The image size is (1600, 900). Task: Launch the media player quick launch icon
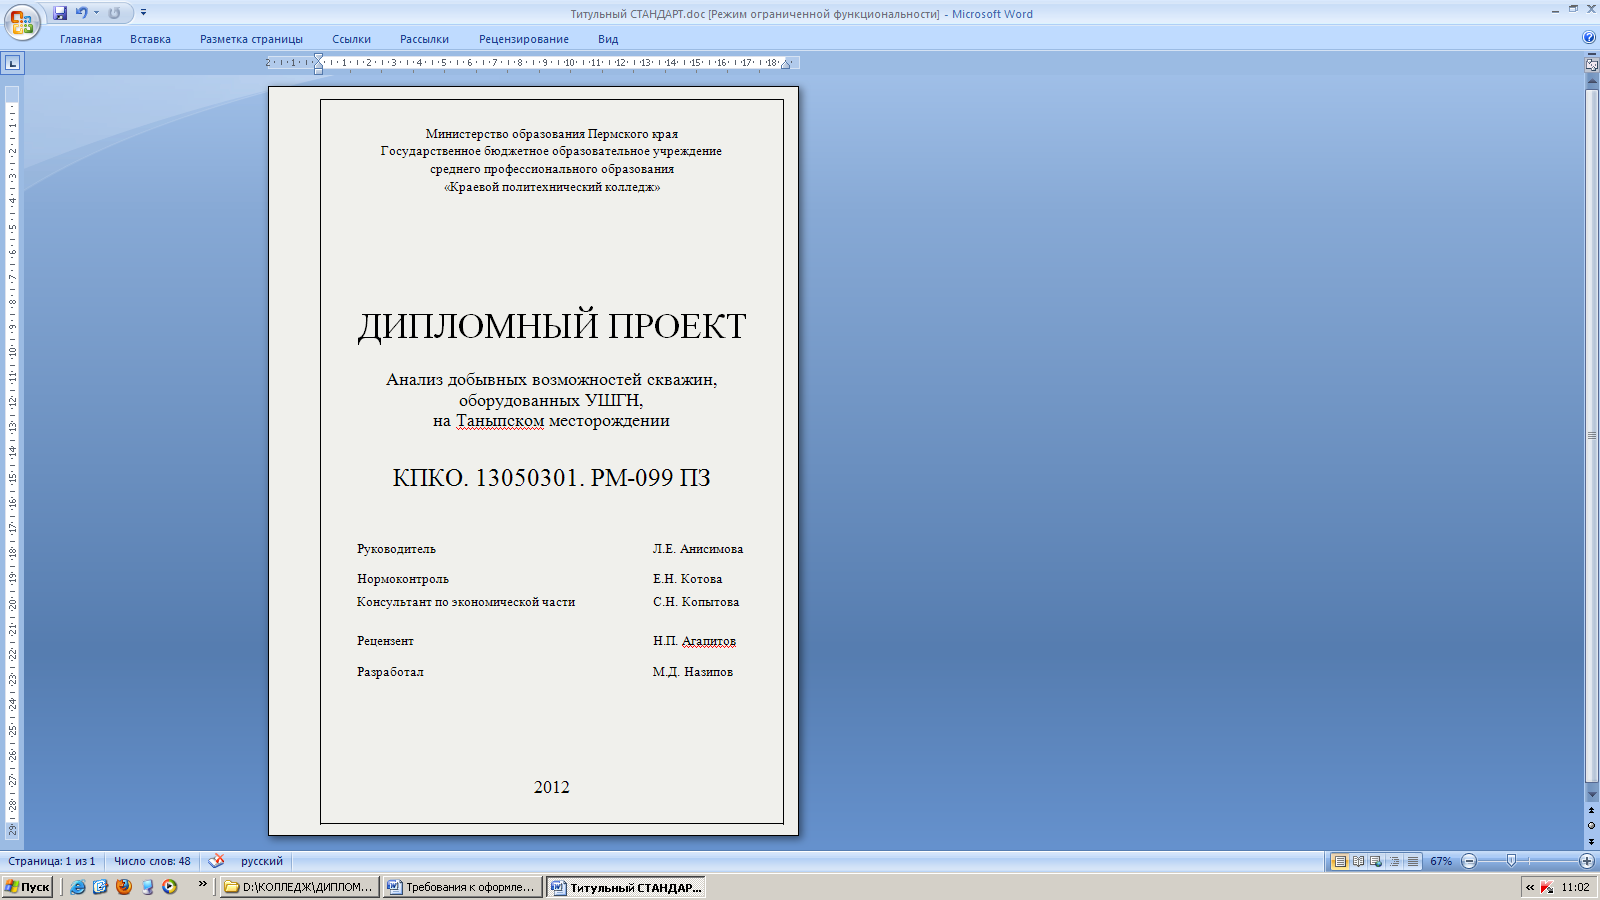click(170, 887)
